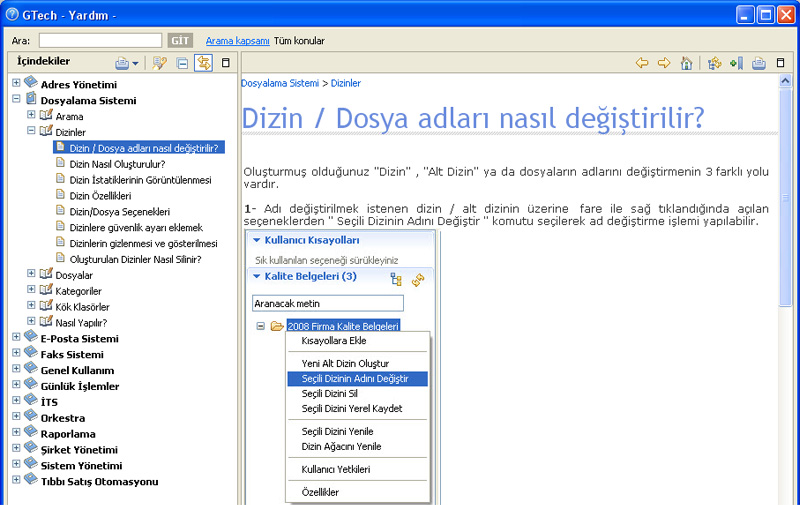Screen dimensions: 800x505
Task: Collapse the Dizinler node
Action: point(31,131)
